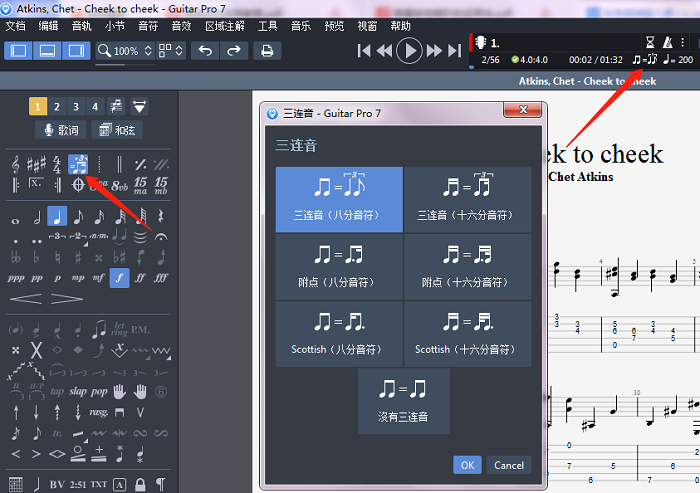Open the key signature tool

37,163
